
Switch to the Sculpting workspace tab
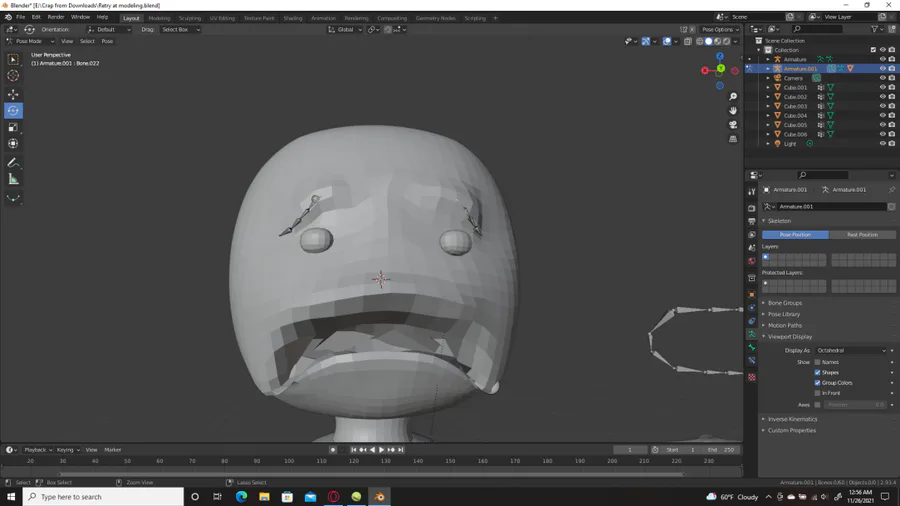[x=189, y=18]
